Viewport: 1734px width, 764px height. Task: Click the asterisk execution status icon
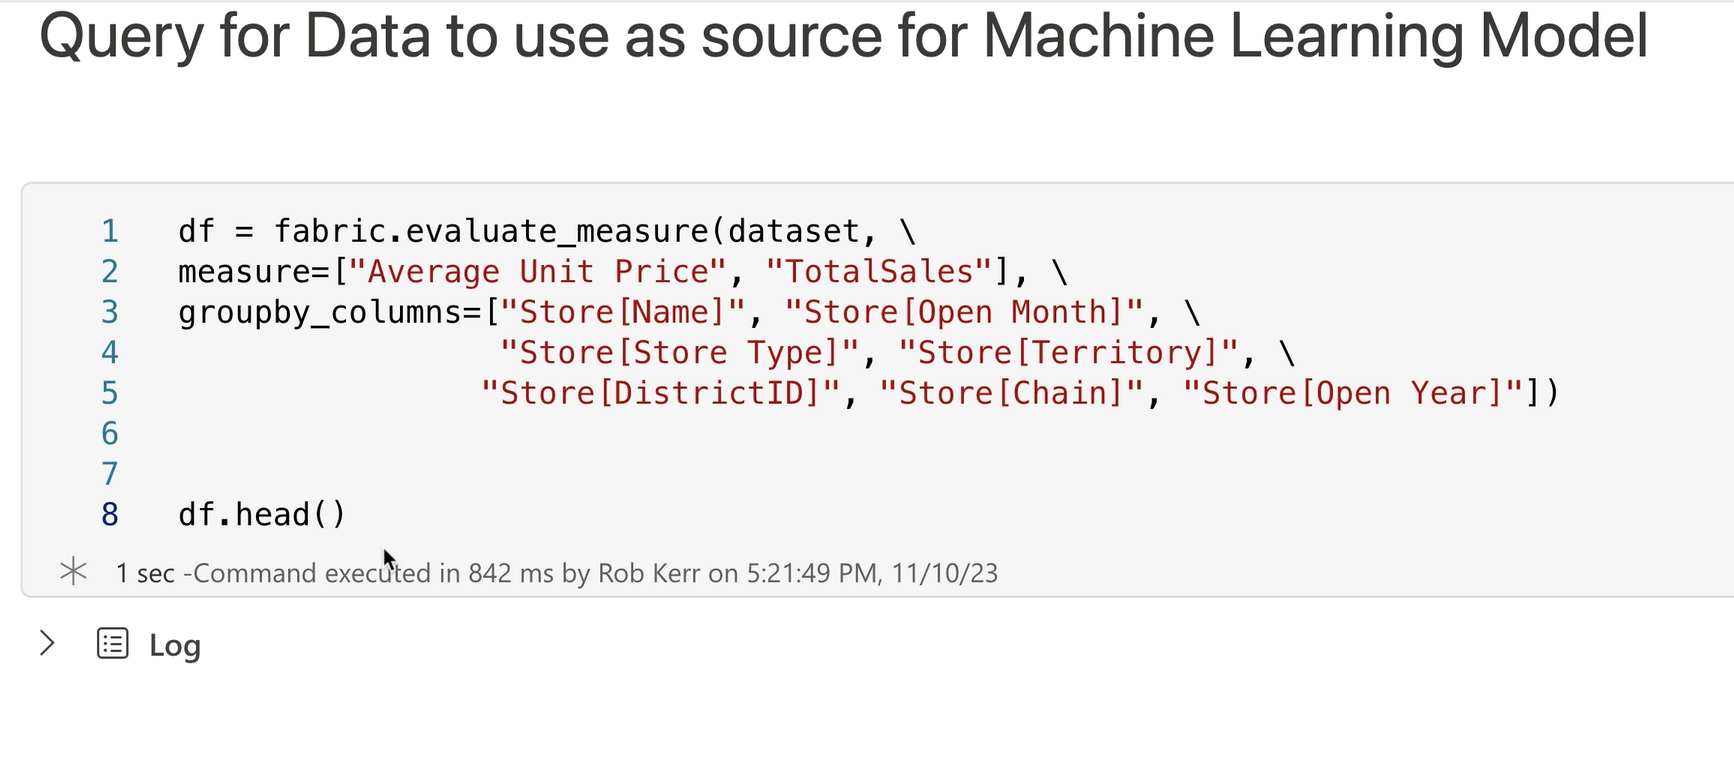click(x=73, y=572)
